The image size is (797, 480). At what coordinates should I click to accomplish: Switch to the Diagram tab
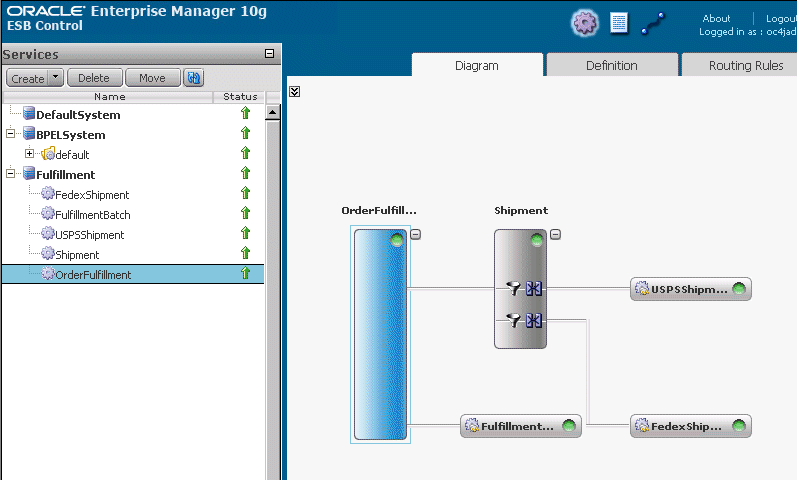(x=477, y=65)
